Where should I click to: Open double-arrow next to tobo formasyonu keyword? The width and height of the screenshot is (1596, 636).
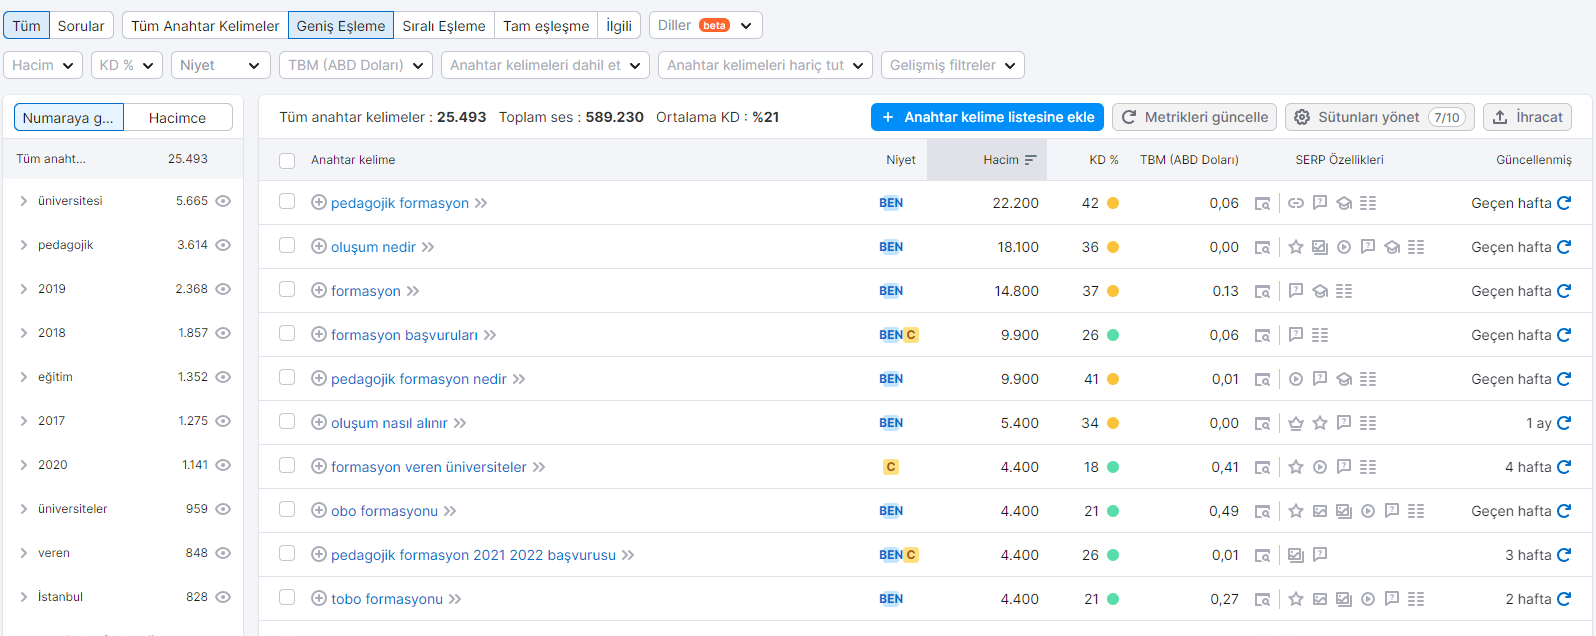click(455, 599)
